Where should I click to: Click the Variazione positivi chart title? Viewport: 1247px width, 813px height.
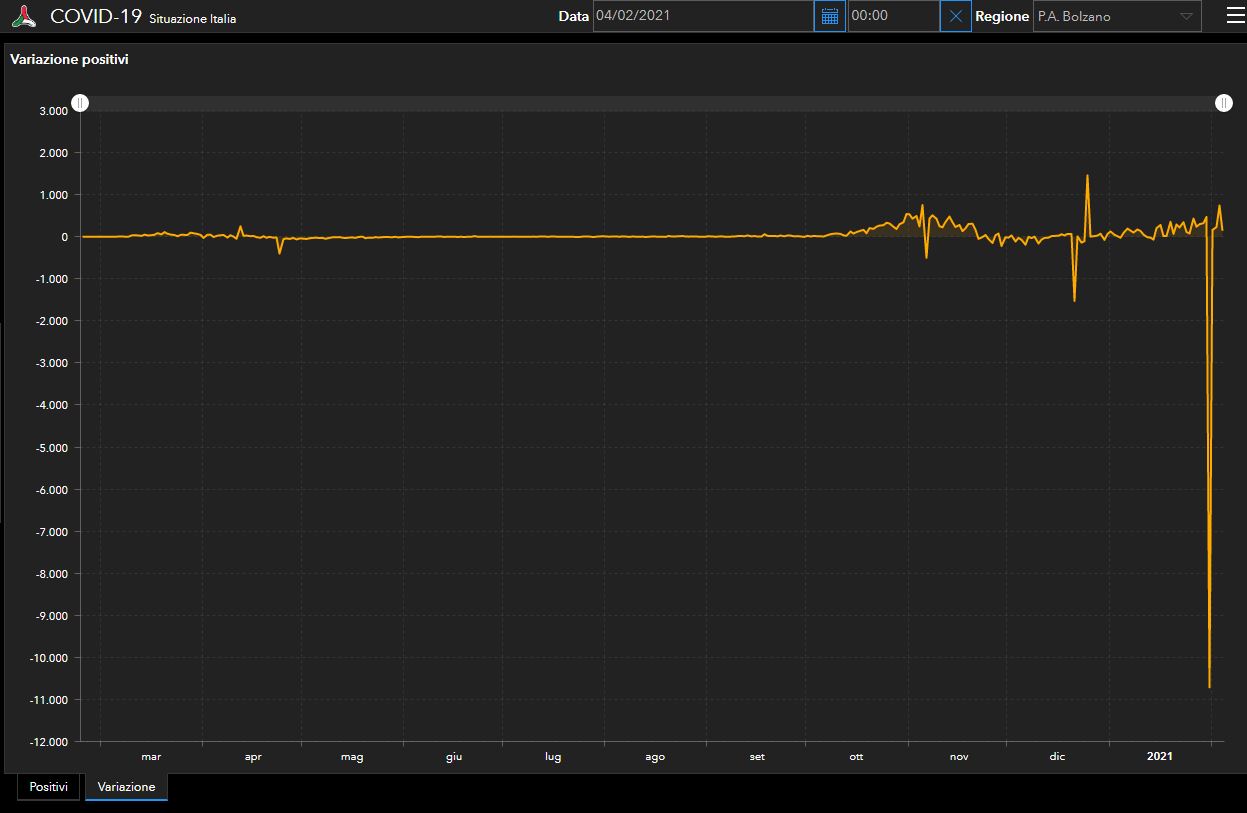(69, 59)
